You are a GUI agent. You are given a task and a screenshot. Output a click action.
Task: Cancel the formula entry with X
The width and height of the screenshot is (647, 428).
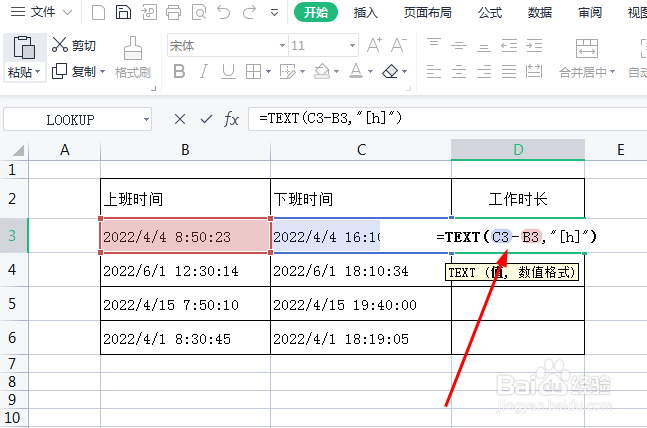tap(180, 119)
